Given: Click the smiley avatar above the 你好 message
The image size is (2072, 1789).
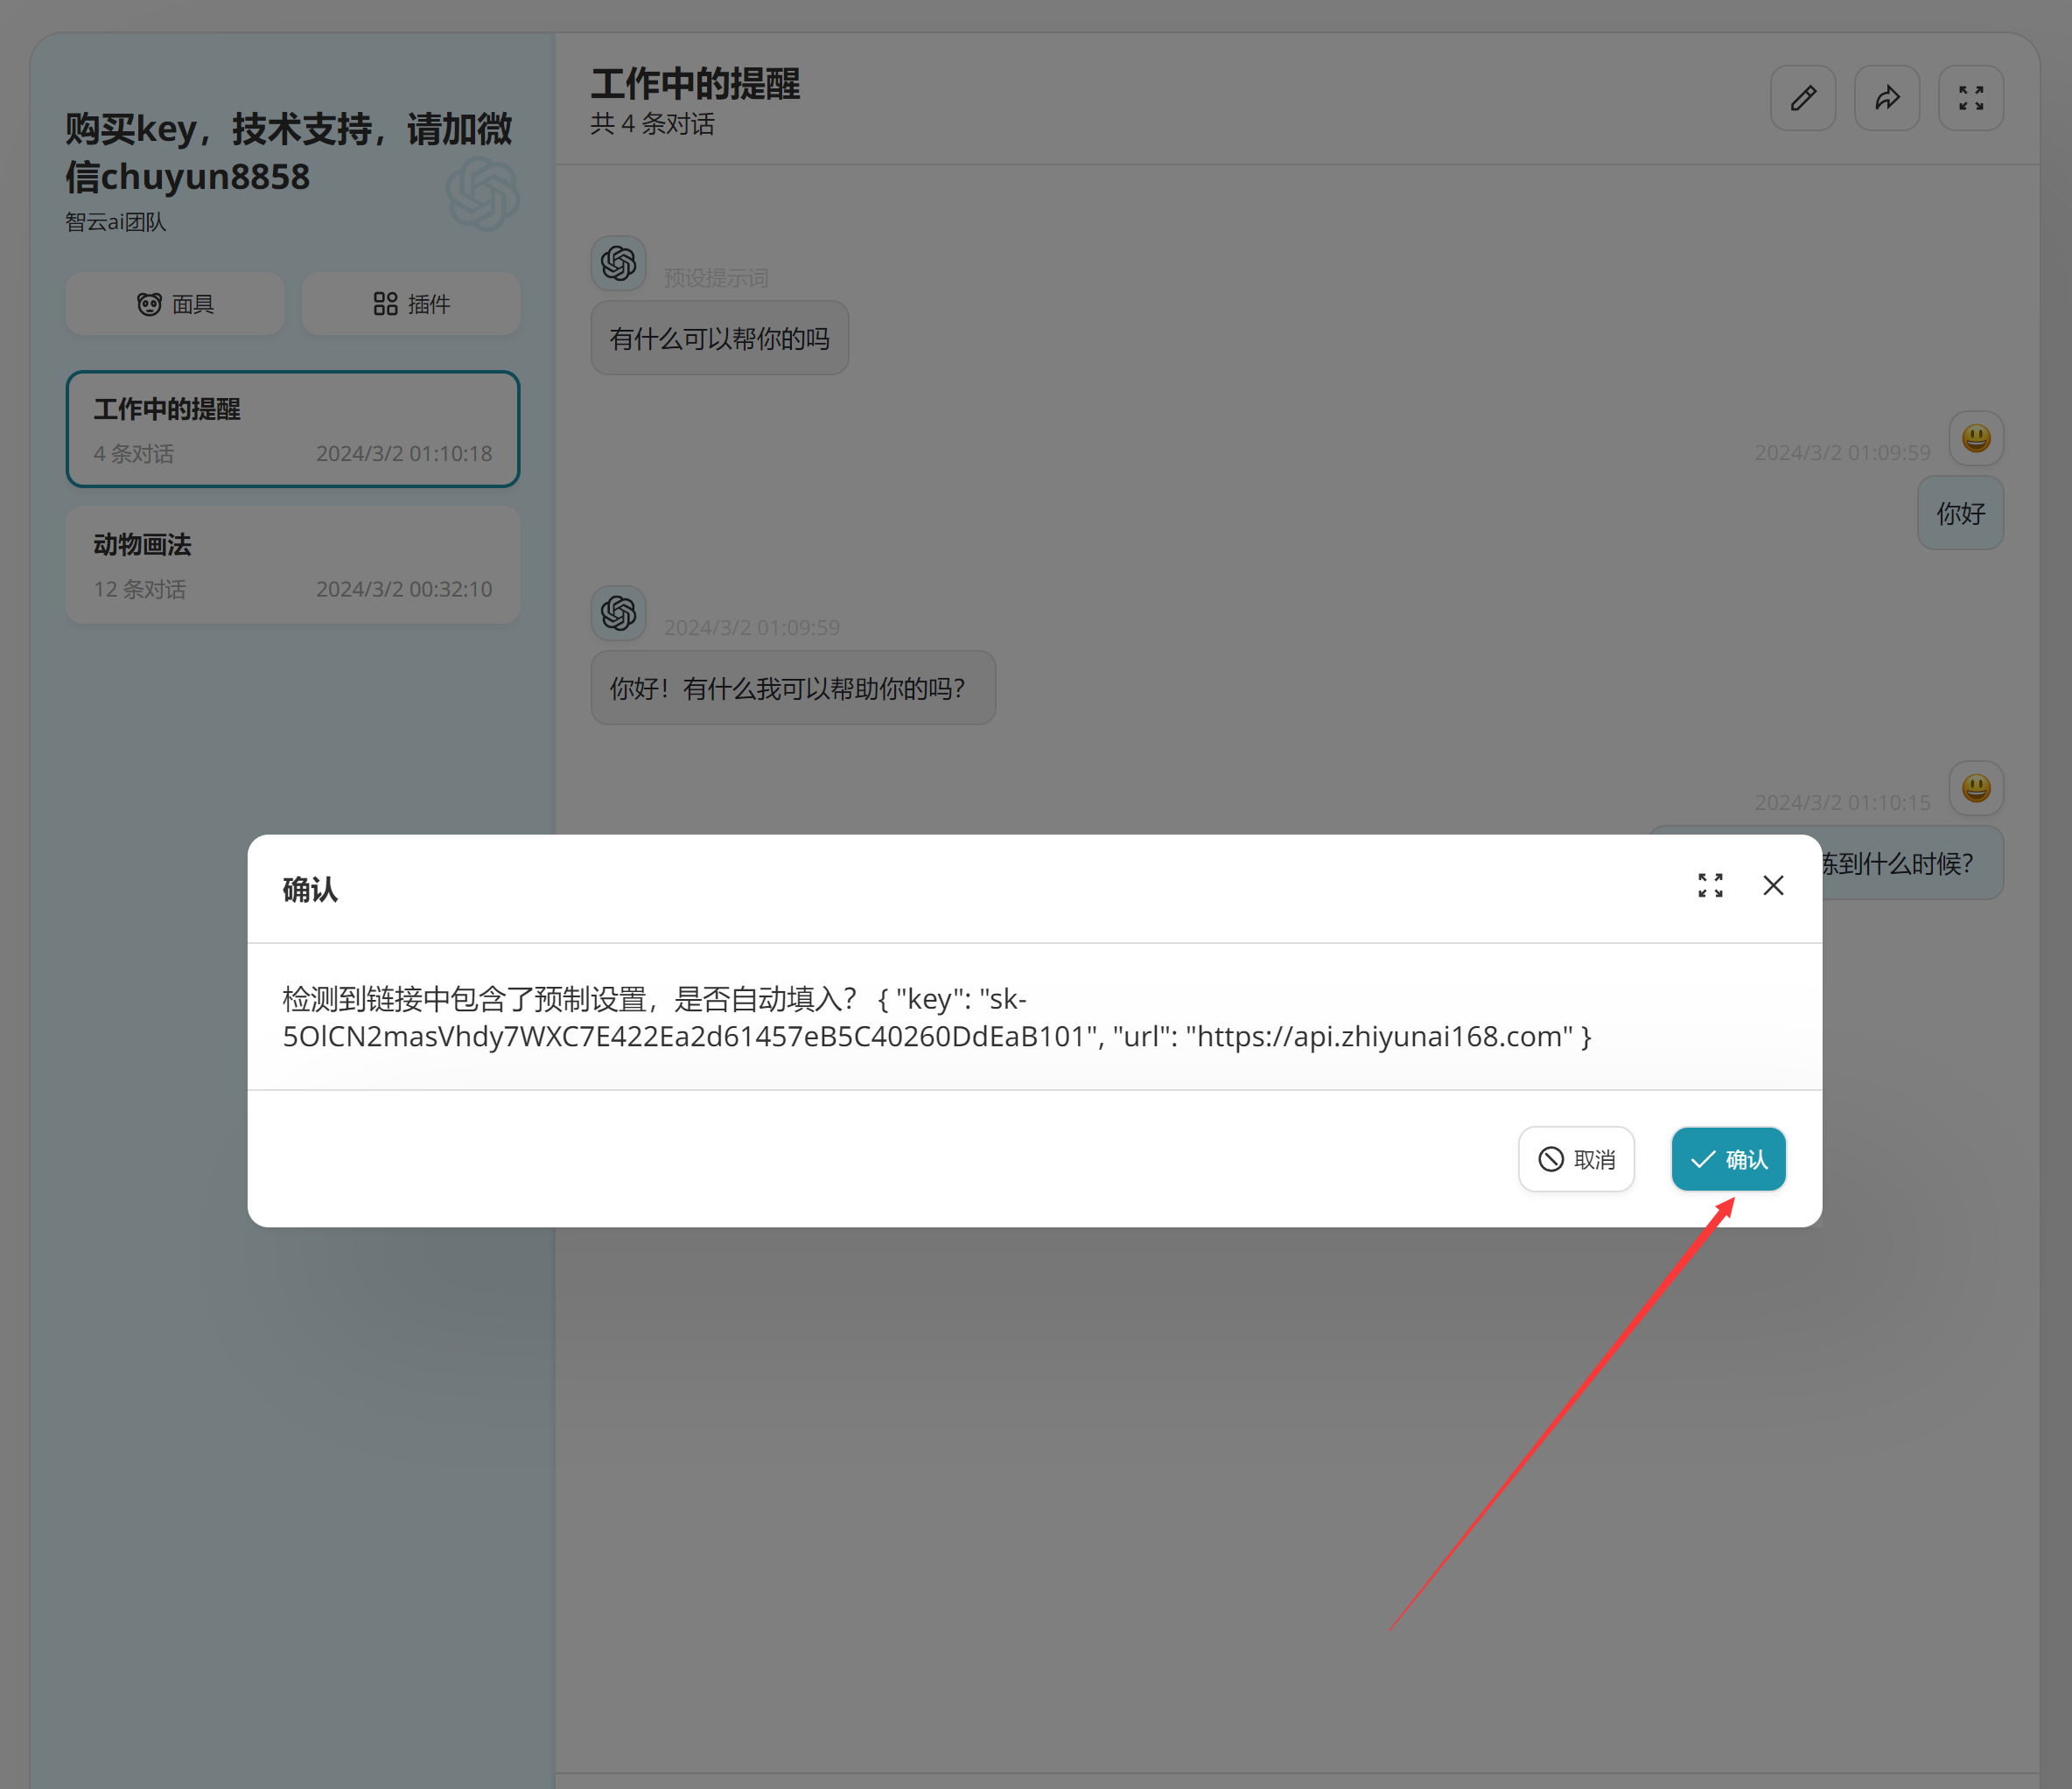Looking at the screenshot, I should tap(1975, 438).
